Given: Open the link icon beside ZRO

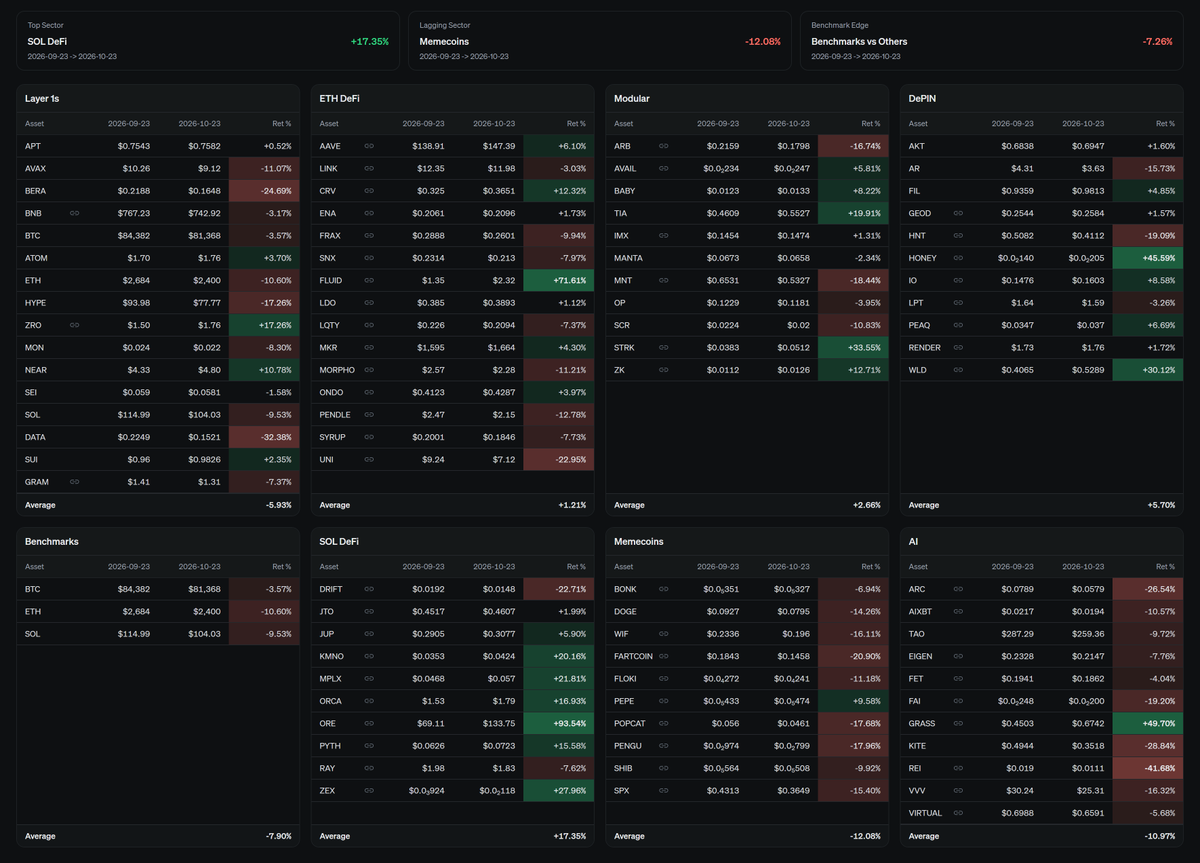Looking at the screenshot, I should tap(75, 325).
